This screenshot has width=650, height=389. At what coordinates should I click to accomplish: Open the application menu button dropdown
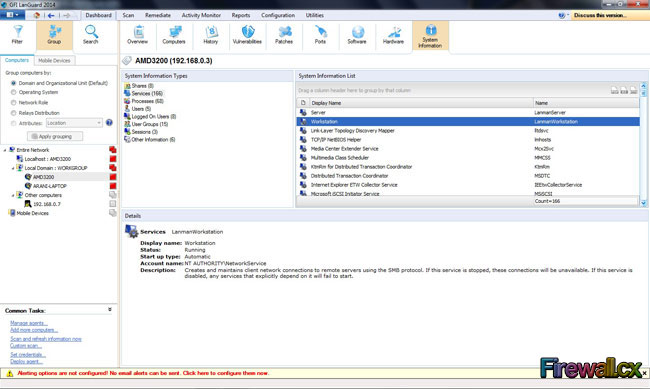12,15
